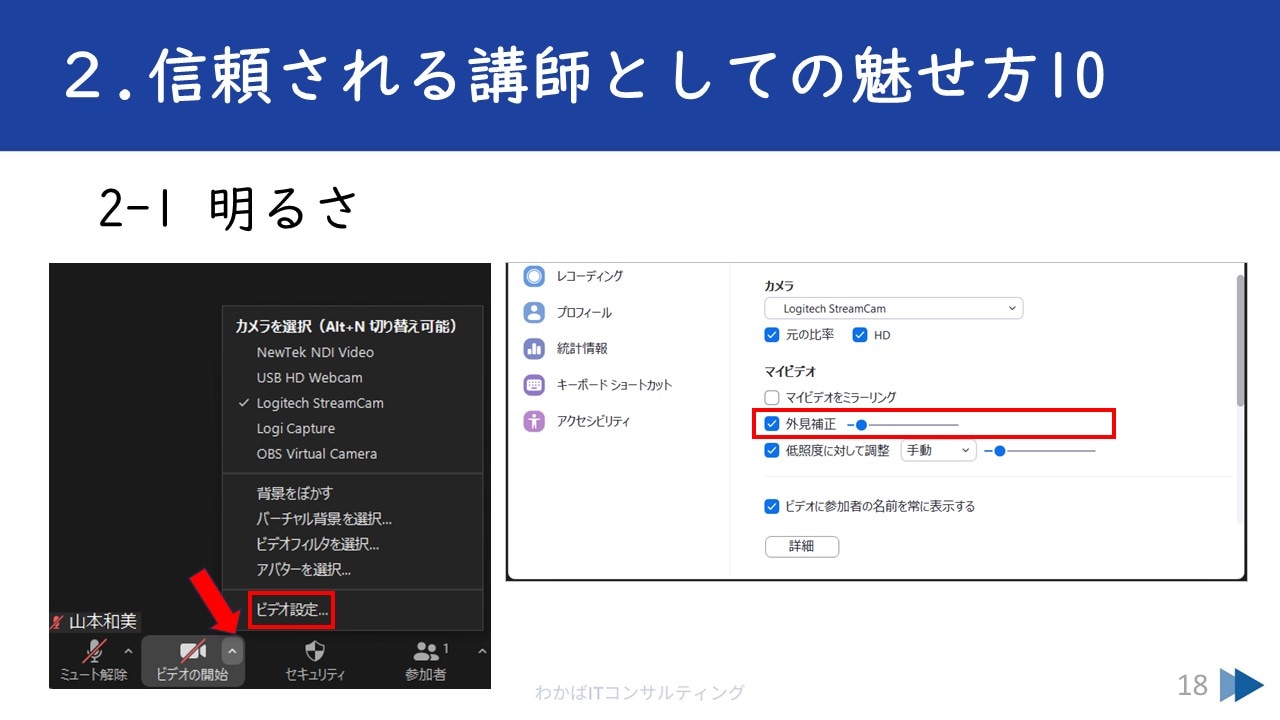Toggle touch up appearance checkbox
This screenshot has height=720, width=1280.
(771, 424)
